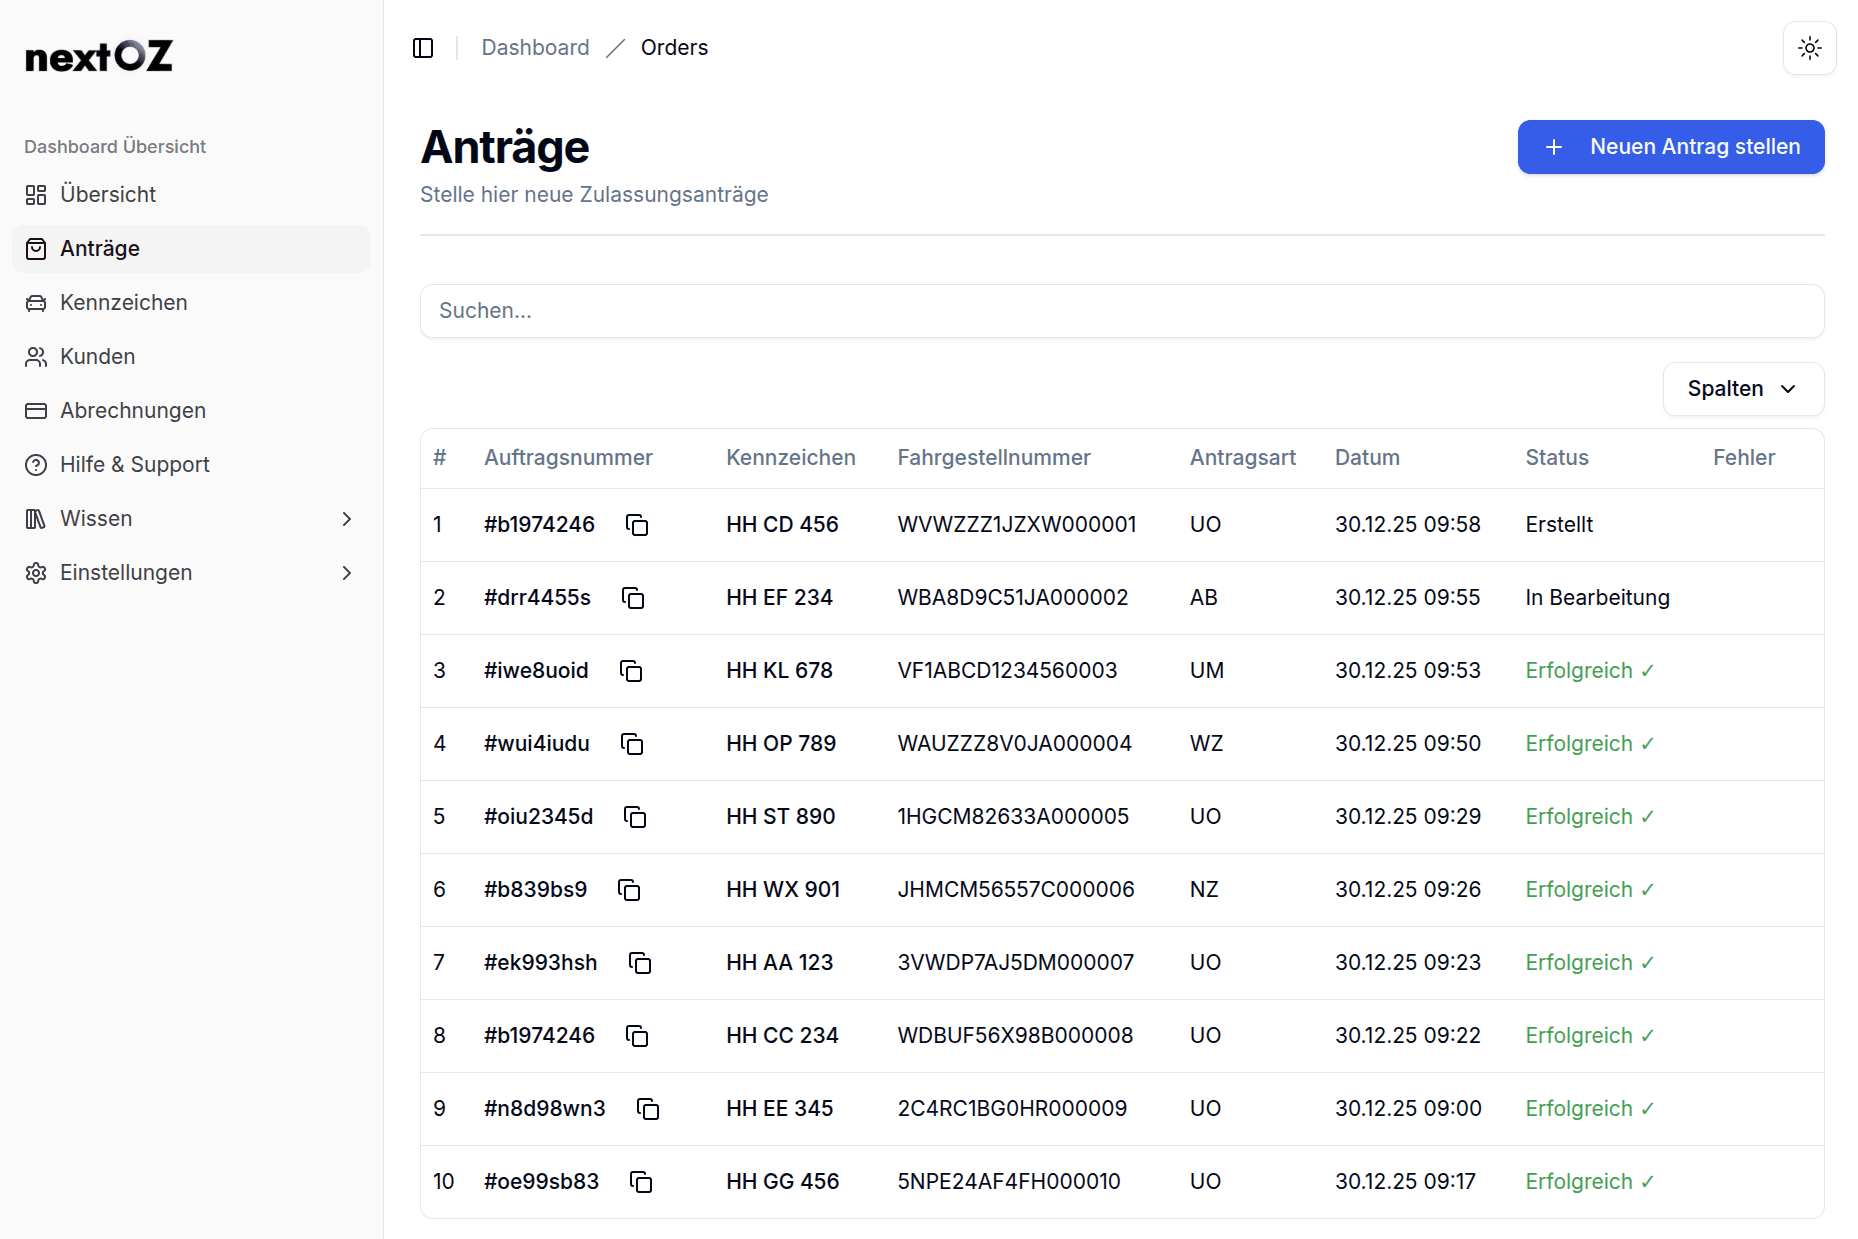Click Neuen Antrag stellen button
Screen dimensions: 1858x1239
tap(1670, 147)
